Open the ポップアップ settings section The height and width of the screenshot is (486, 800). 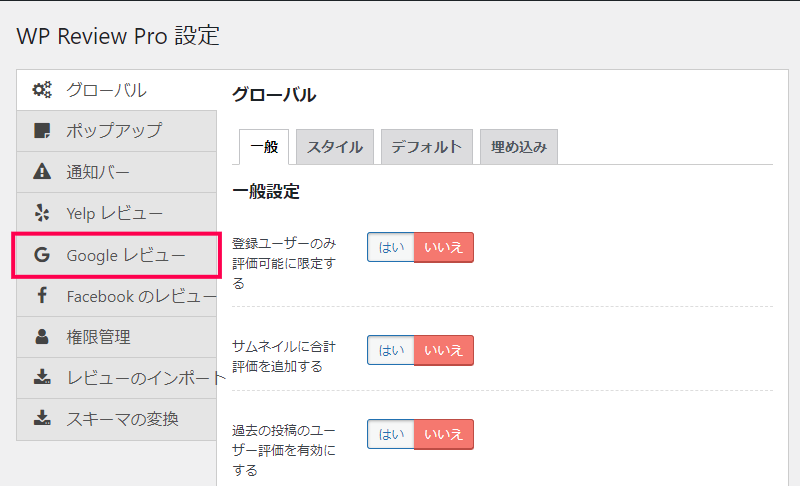pyautogui.click(x=117, y=131)
